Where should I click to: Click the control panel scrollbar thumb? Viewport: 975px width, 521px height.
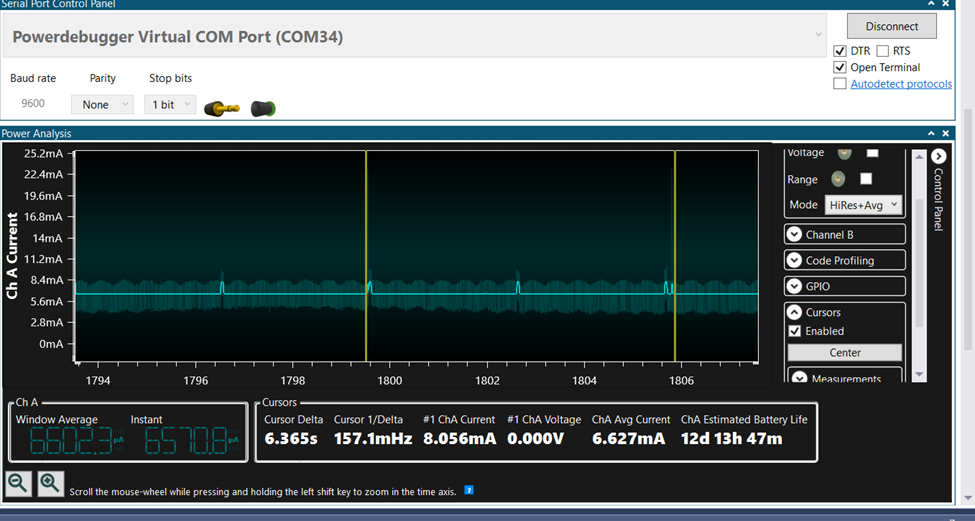pyautogui.click(x=920, y=263)
